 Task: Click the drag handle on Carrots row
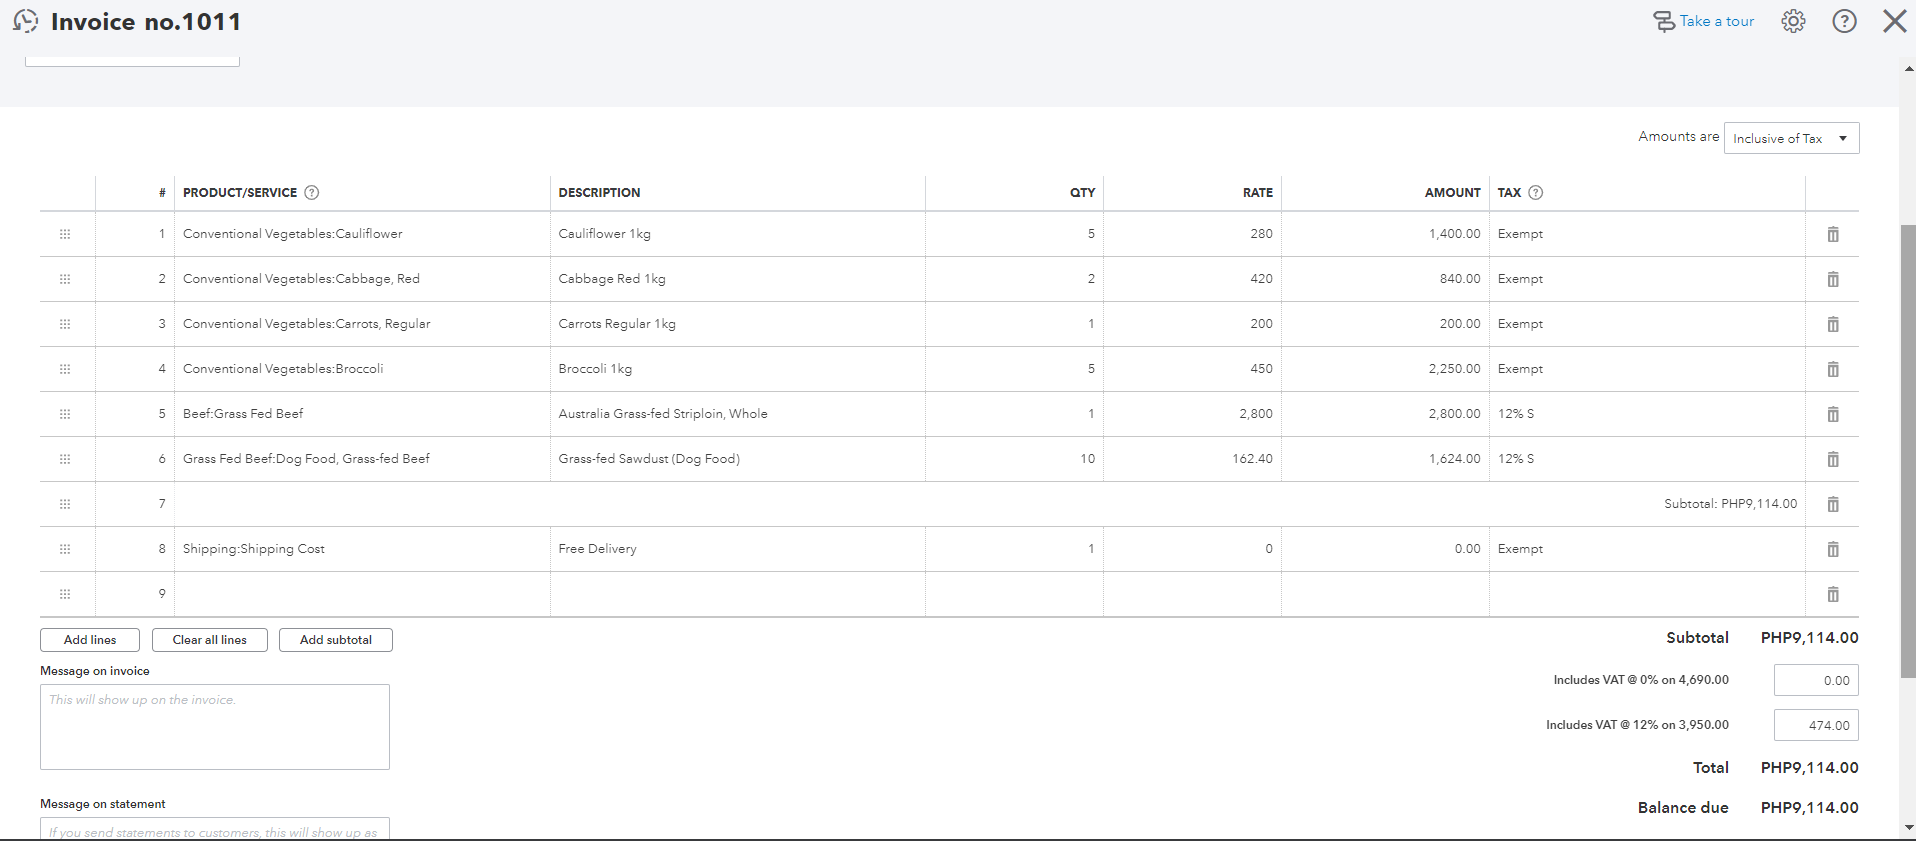65,324
